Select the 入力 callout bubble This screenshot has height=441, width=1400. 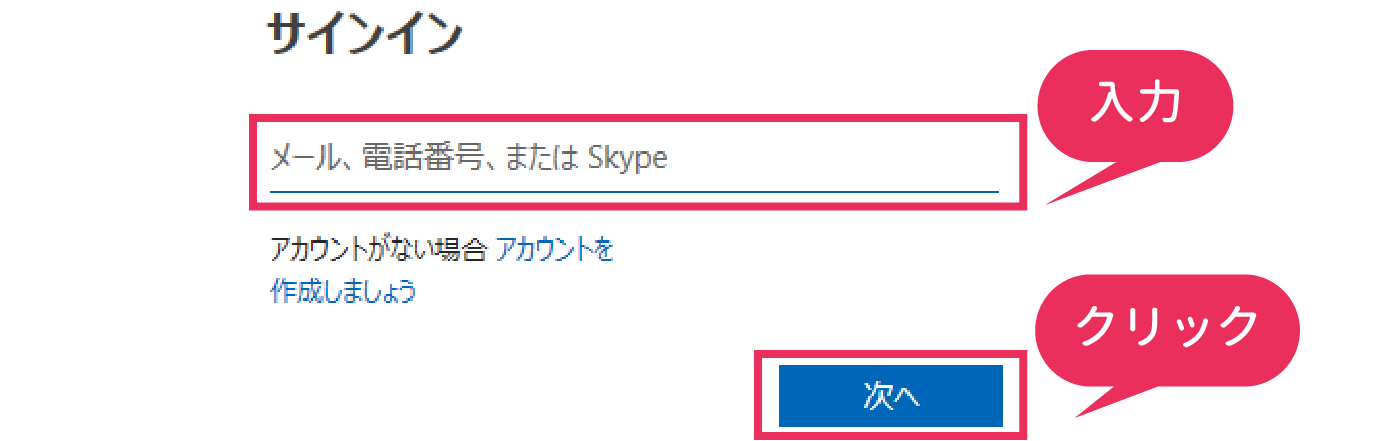1137,106
